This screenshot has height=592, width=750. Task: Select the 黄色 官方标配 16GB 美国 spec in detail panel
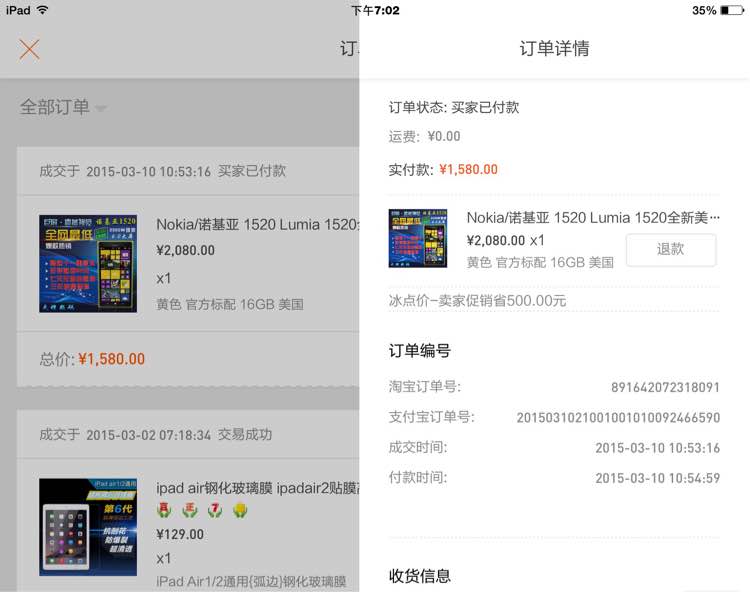click(x=540, y=263)
